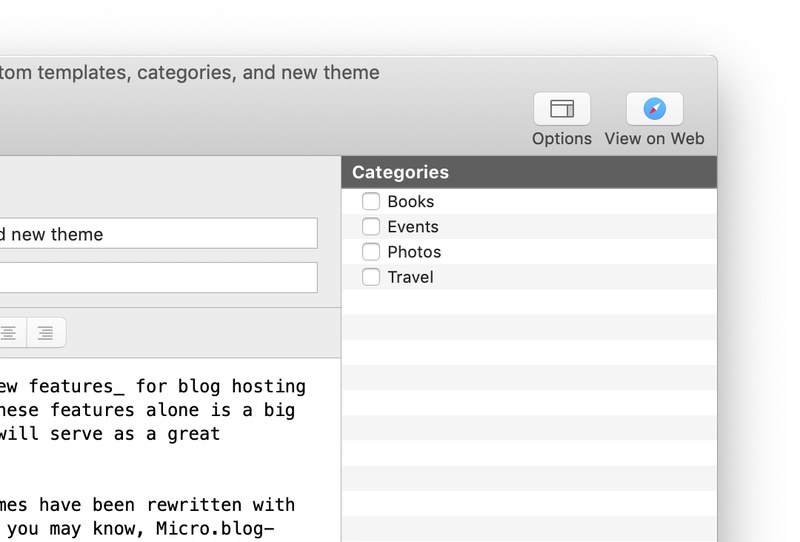
Task: Click the "View on Web" toolbar label
Action: click(655, 139)
